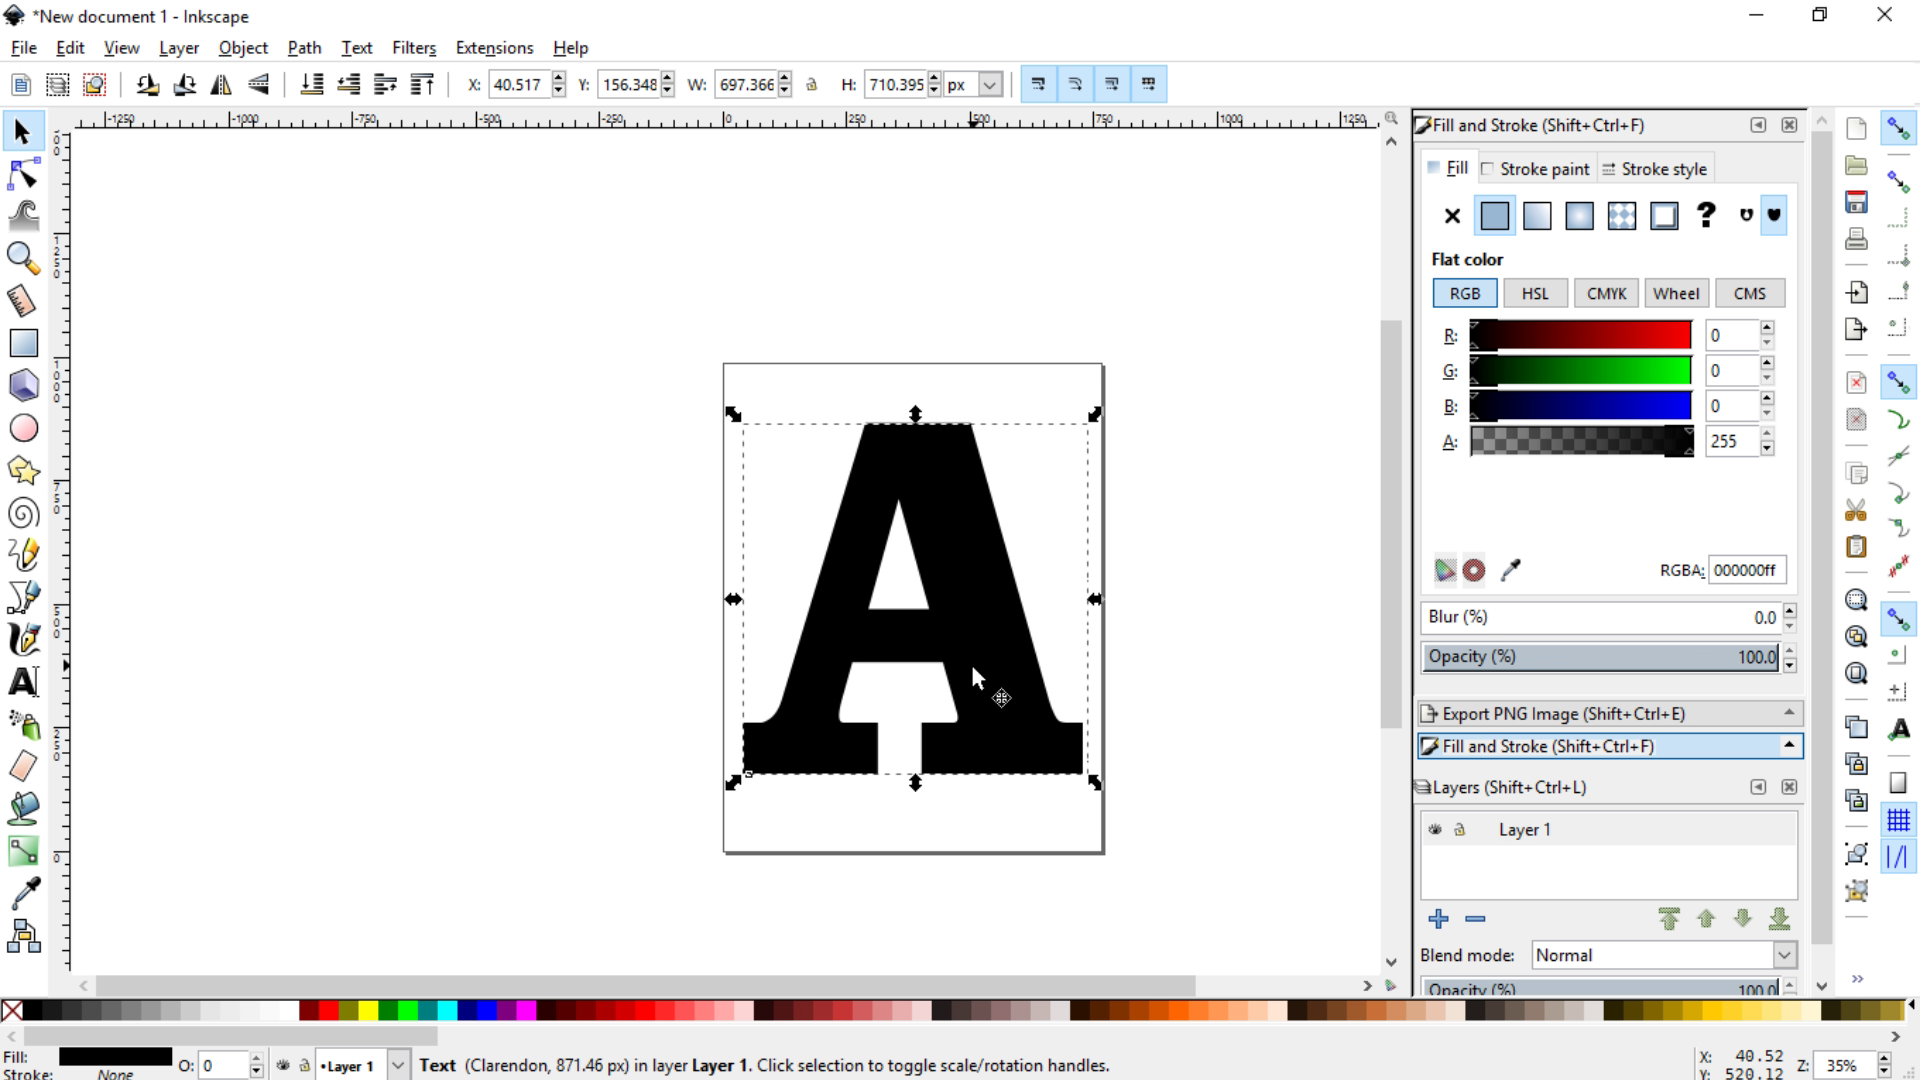Switch to Stroke paint tab

pos(1535,169)
